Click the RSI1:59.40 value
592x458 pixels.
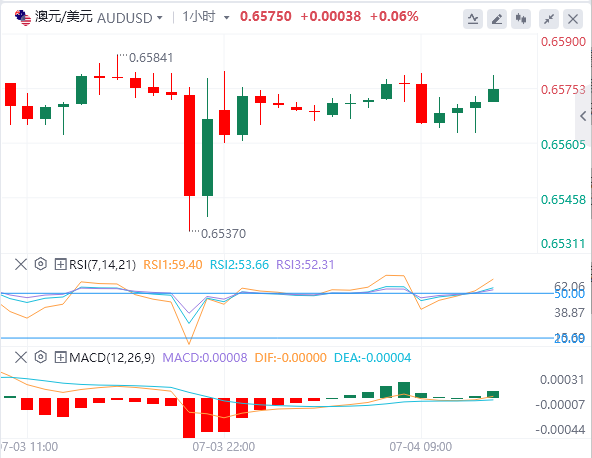tap(173, 265)
